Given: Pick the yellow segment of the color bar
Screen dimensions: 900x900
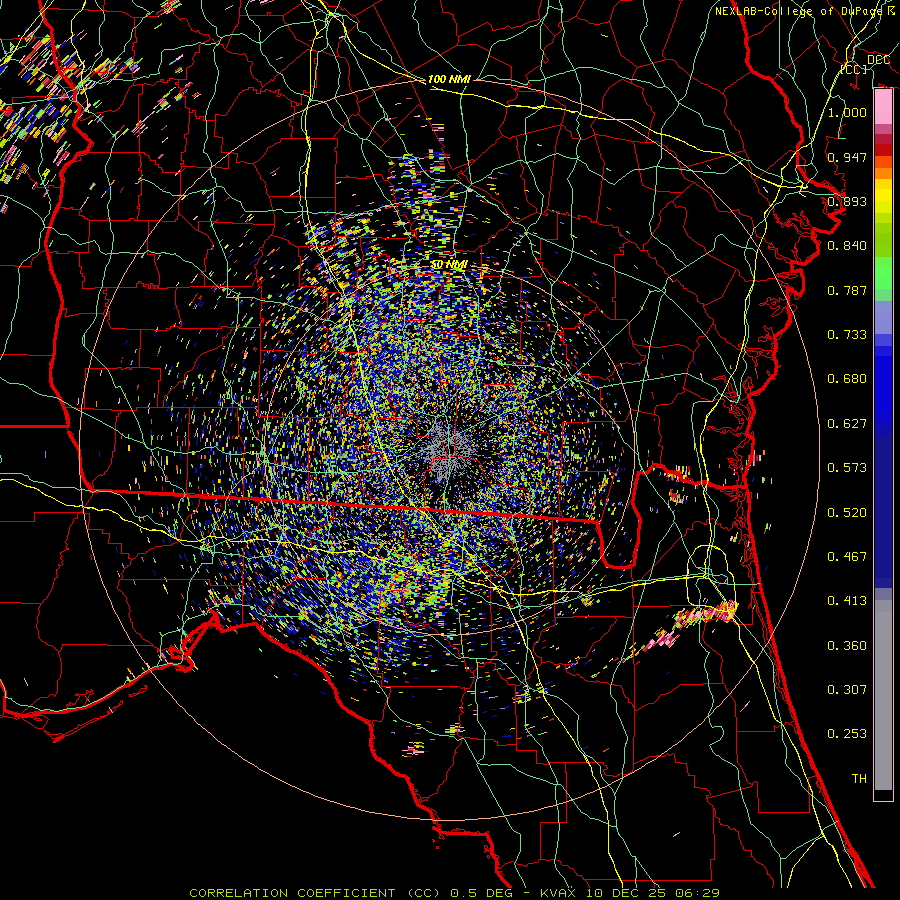Looking at the screenshot, I should [x=883, y=196].
